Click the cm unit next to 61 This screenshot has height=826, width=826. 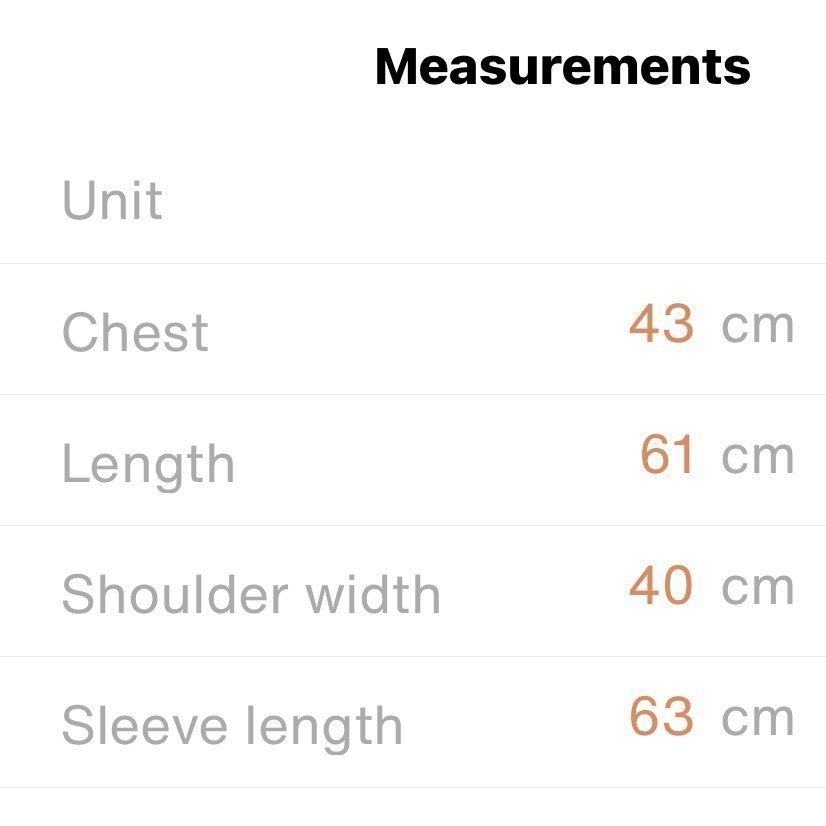[758, 457]
